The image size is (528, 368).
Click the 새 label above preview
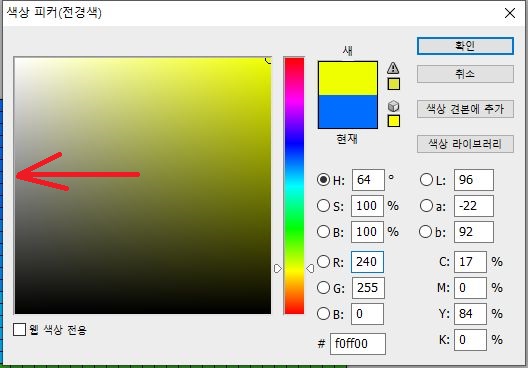point(348,51)
